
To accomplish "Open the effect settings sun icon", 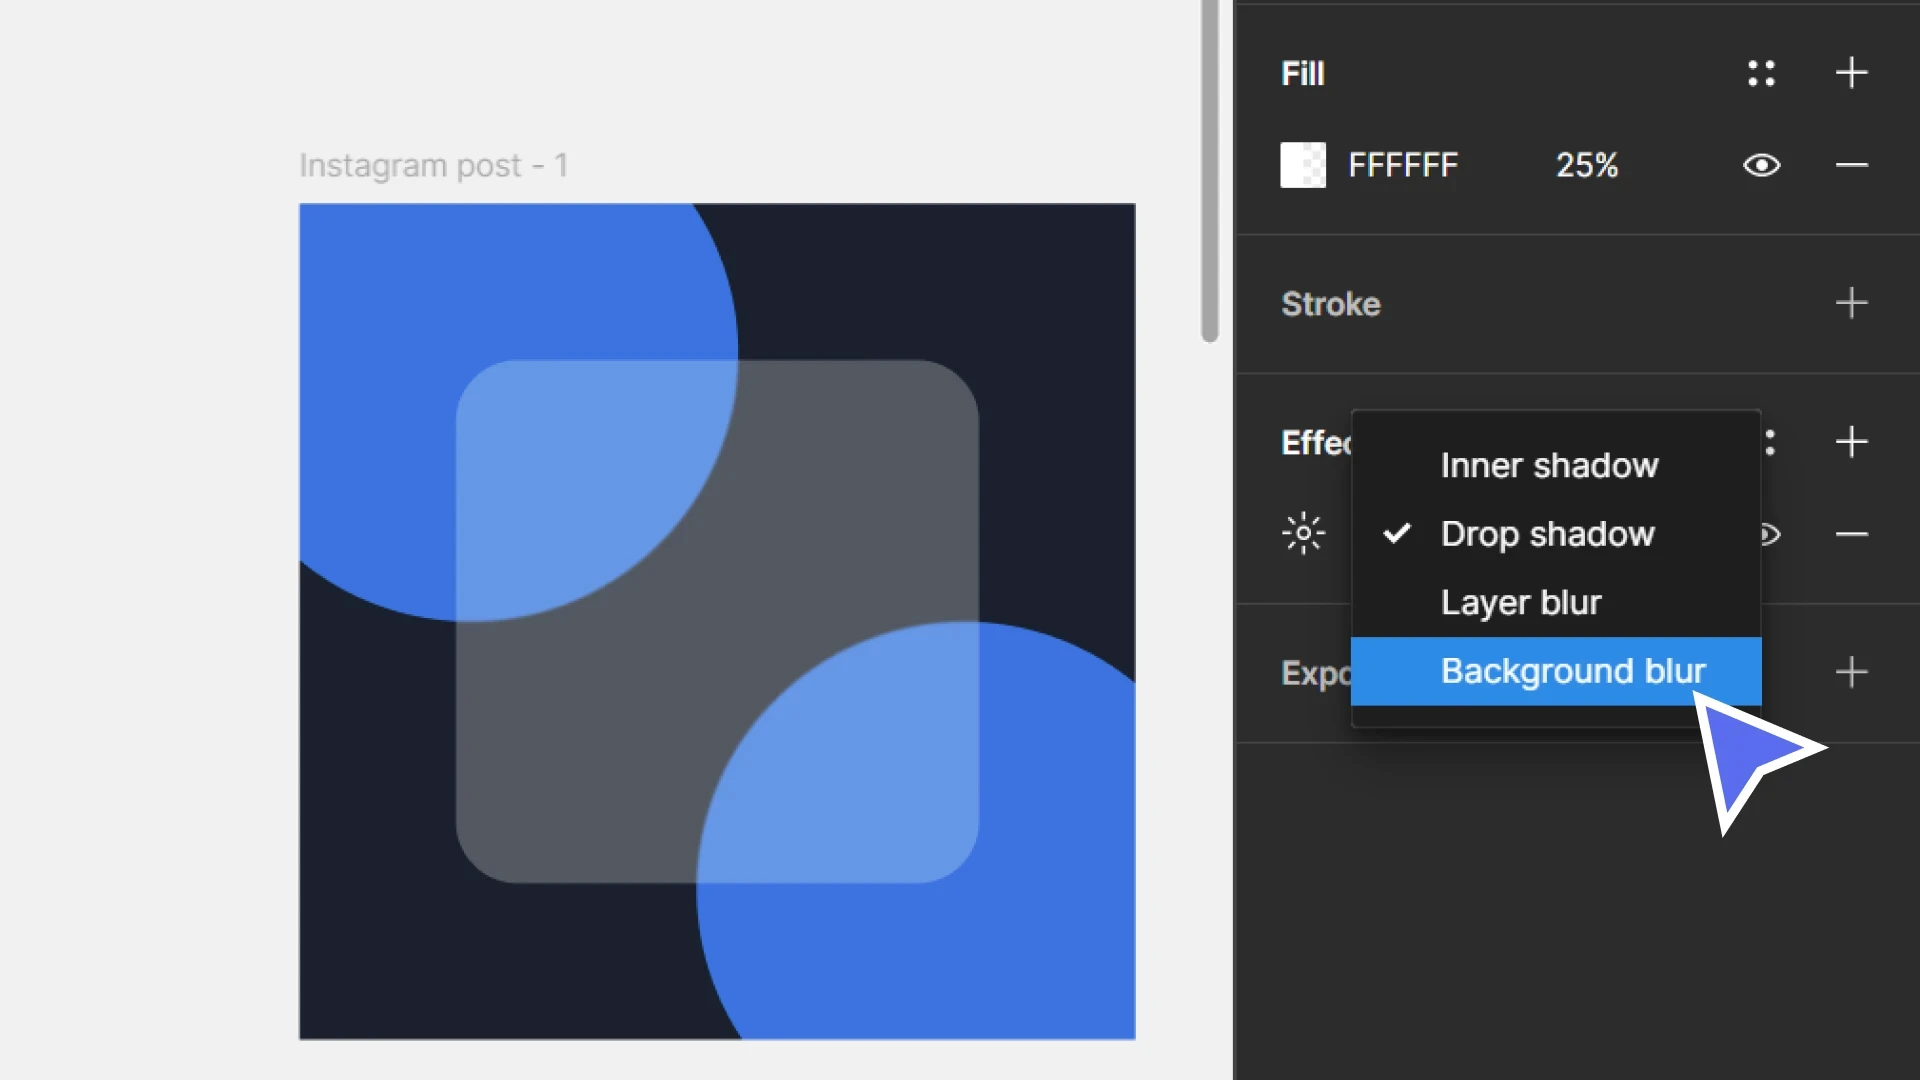I will point(1302,533).
